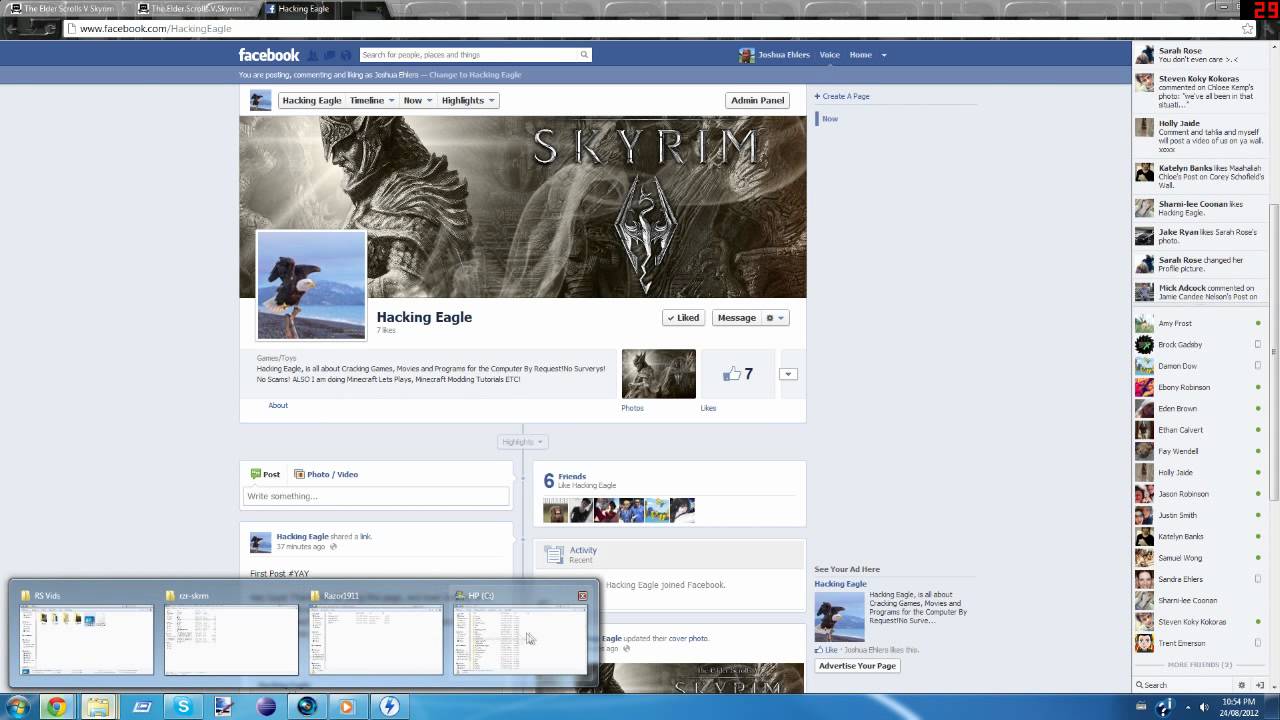
Task: Click the Message button
Action: tap(737, 318)
